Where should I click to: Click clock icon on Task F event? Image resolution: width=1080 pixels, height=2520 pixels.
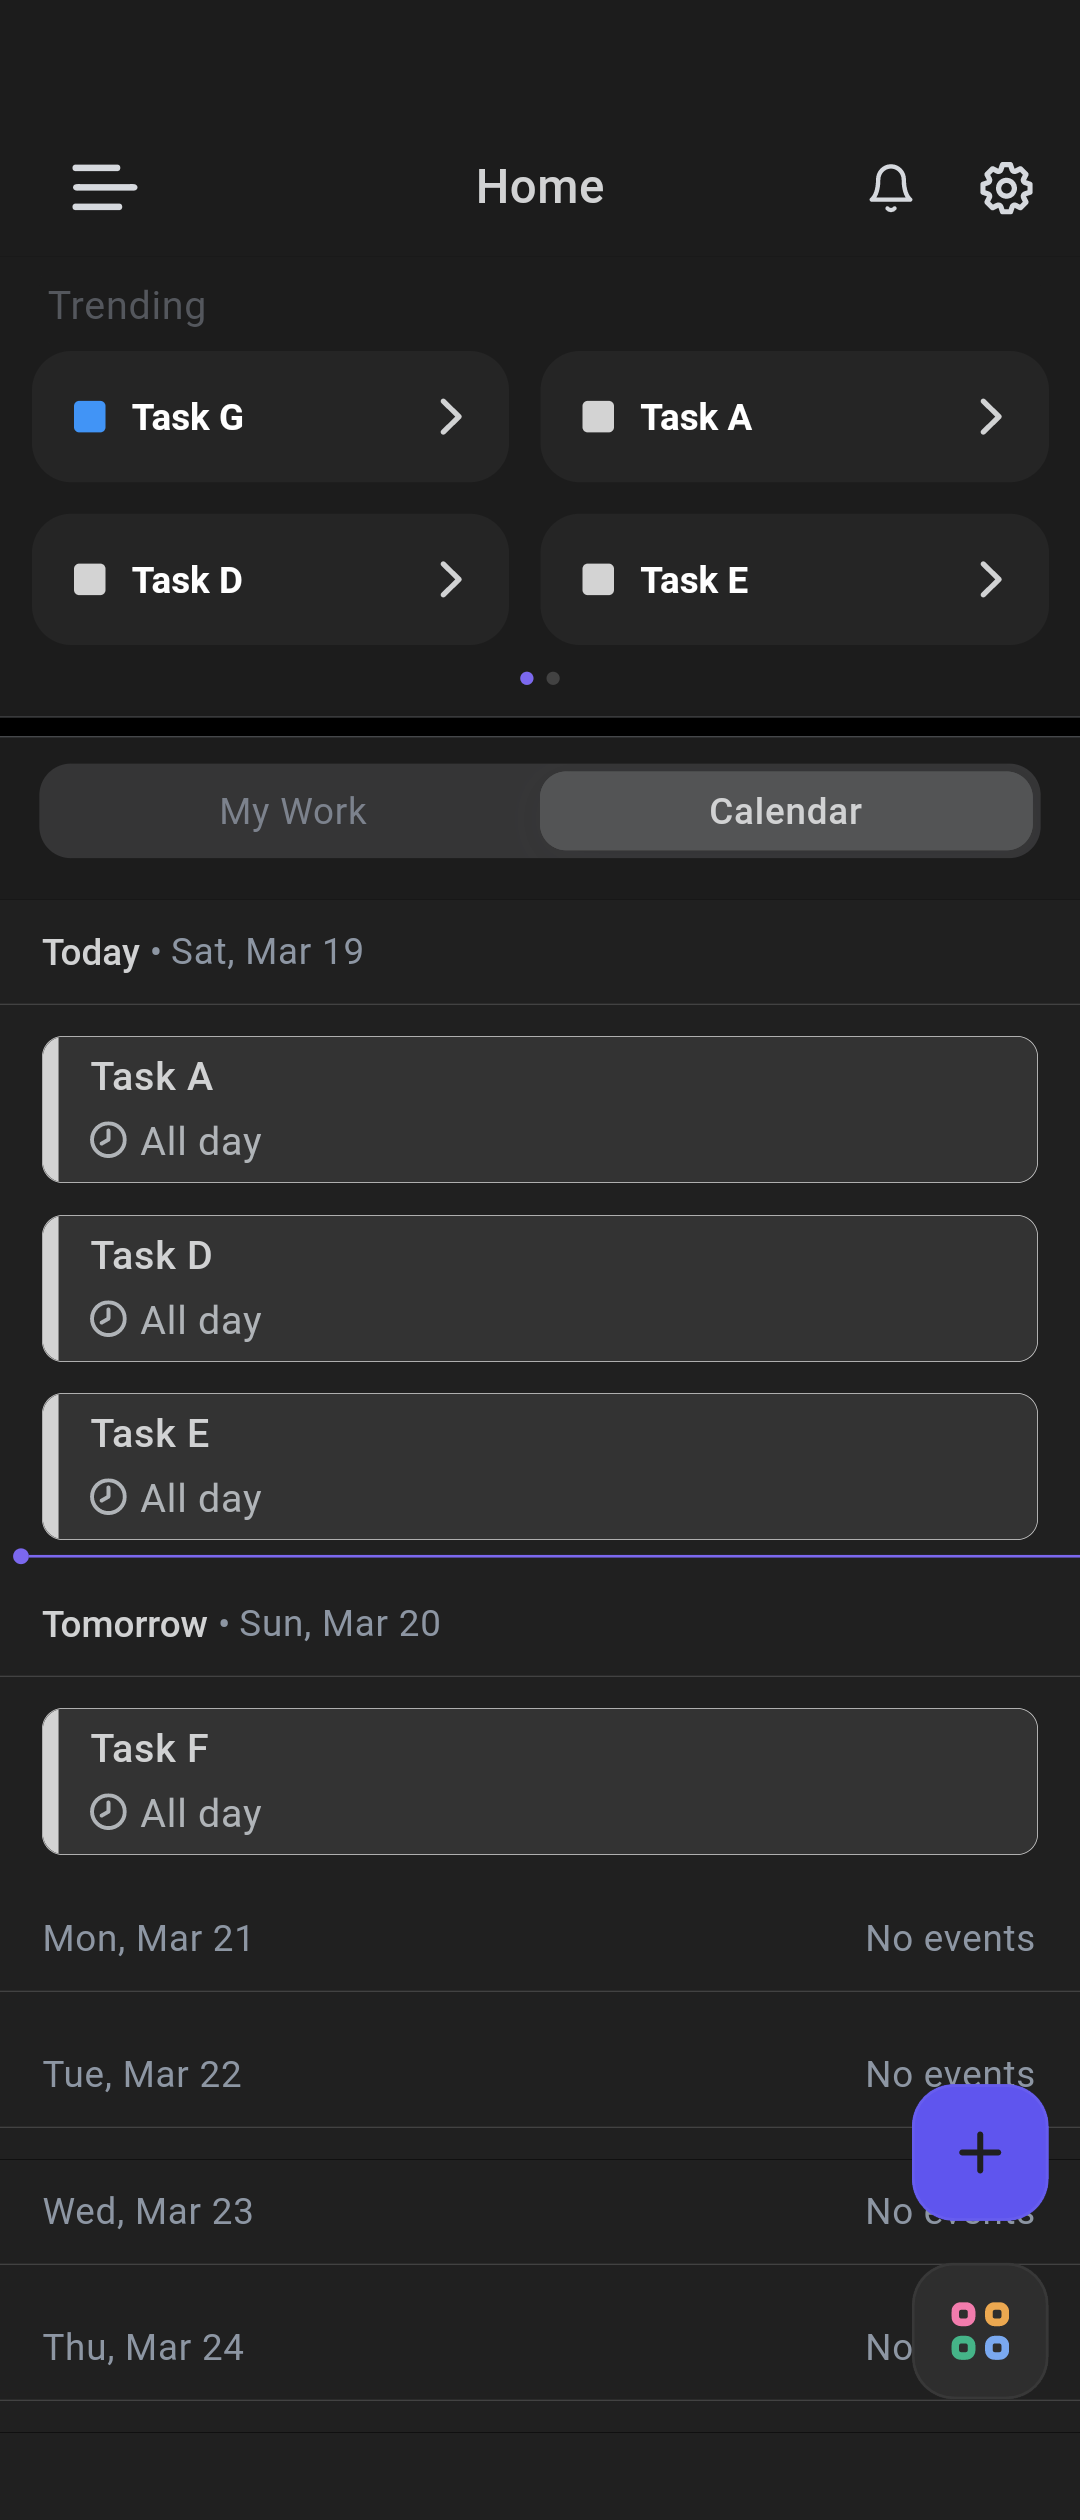[108, 1812]
